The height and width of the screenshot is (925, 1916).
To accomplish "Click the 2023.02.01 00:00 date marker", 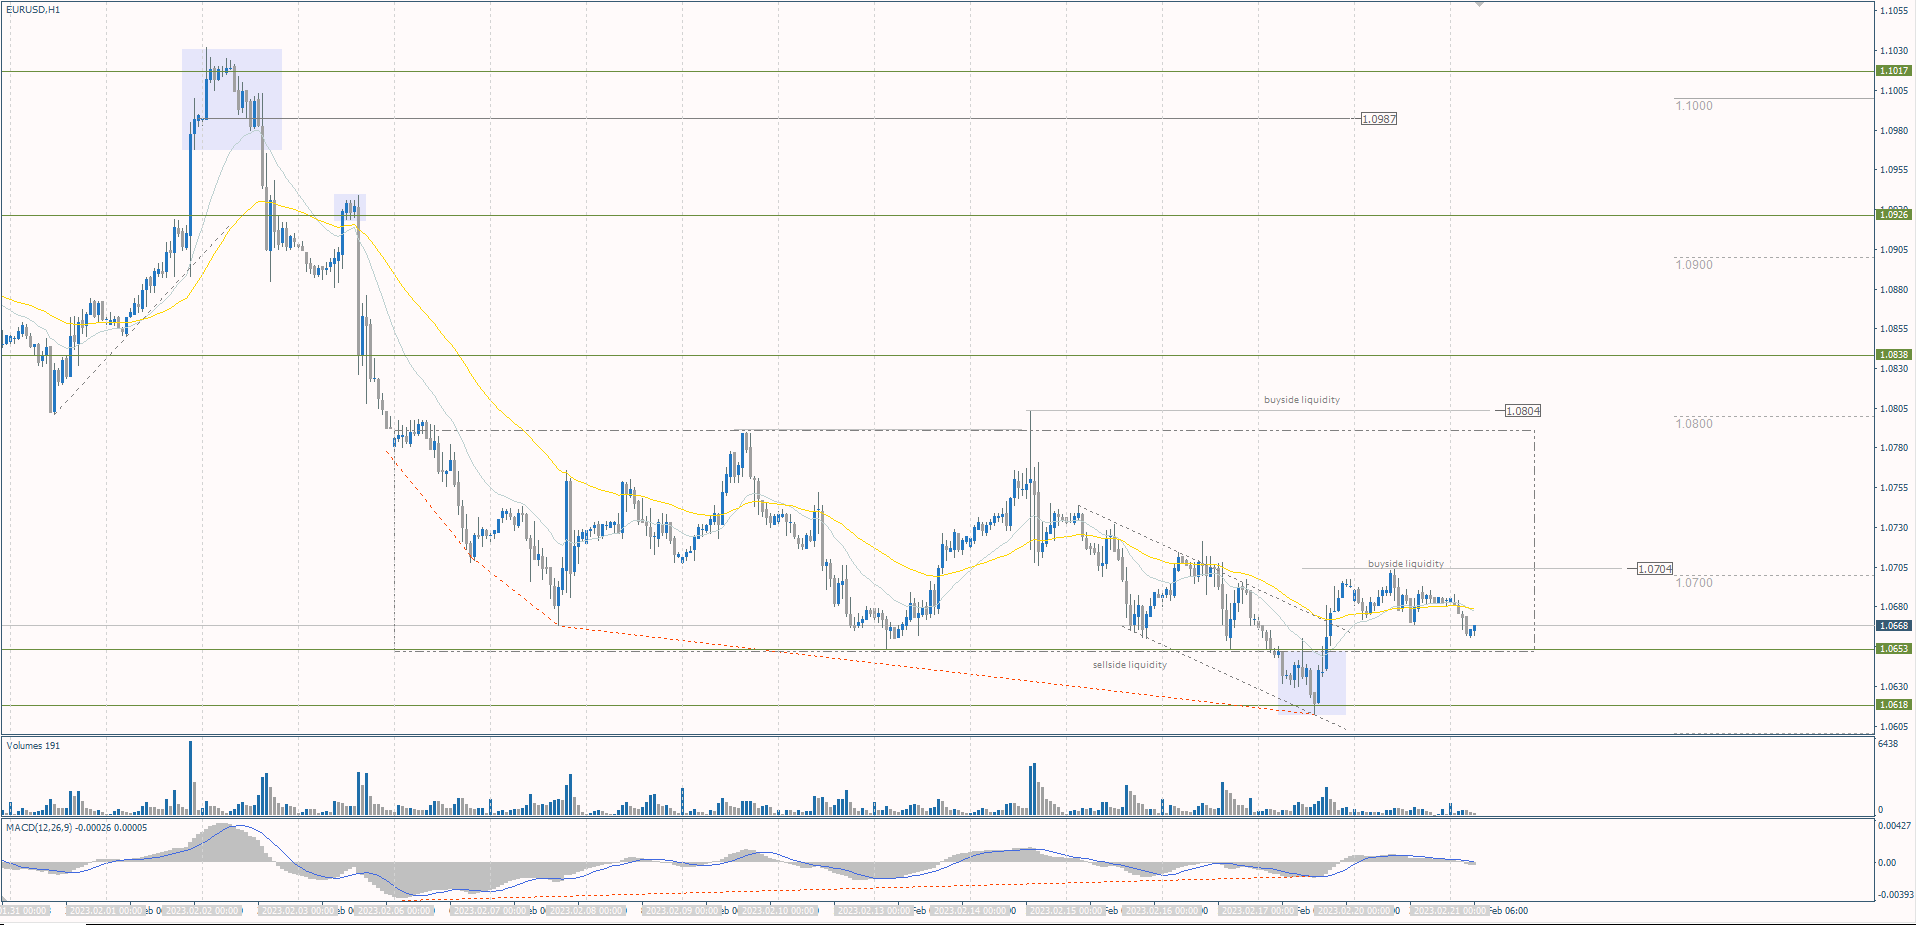I will (104, 911).
